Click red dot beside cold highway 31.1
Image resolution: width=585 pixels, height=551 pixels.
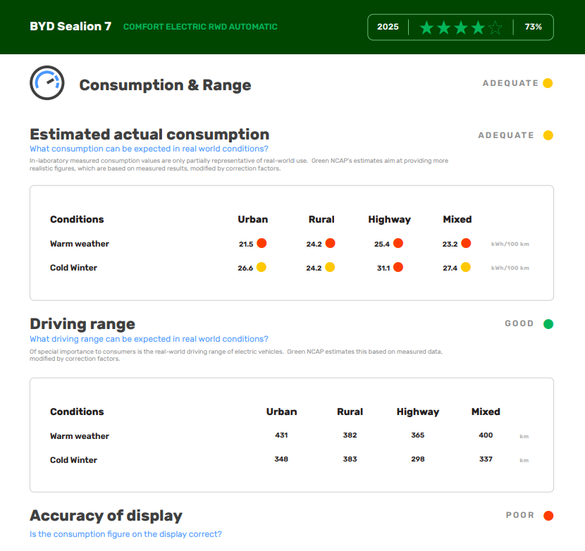[x=398, y=267]
